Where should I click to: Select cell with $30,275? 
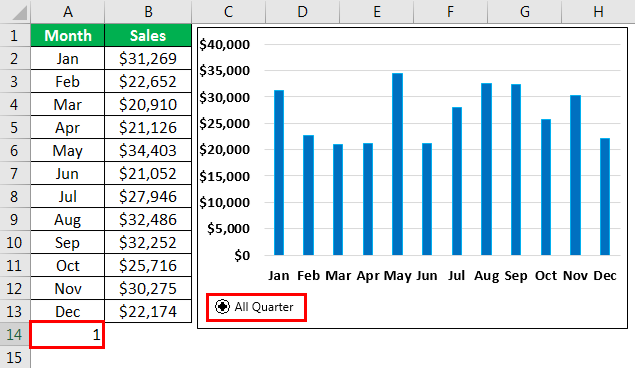[148, 289]
